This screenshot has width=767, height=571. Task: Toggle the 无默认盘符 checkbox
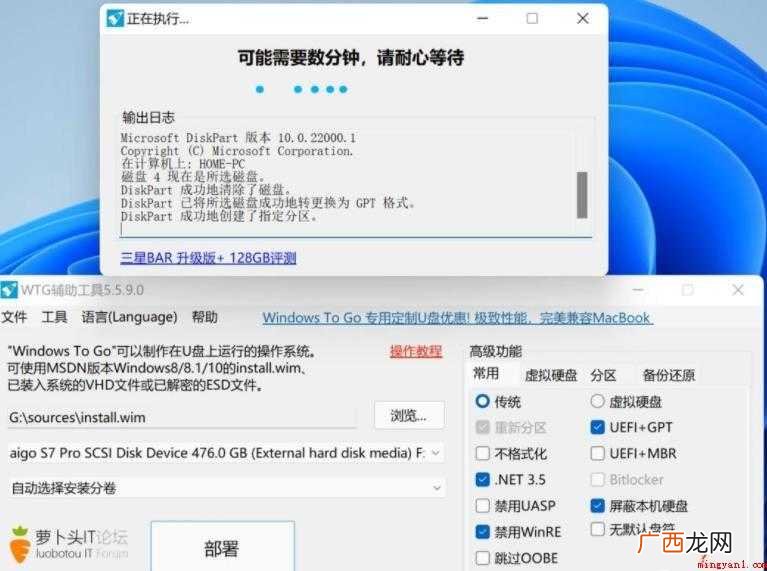point(597,529)
